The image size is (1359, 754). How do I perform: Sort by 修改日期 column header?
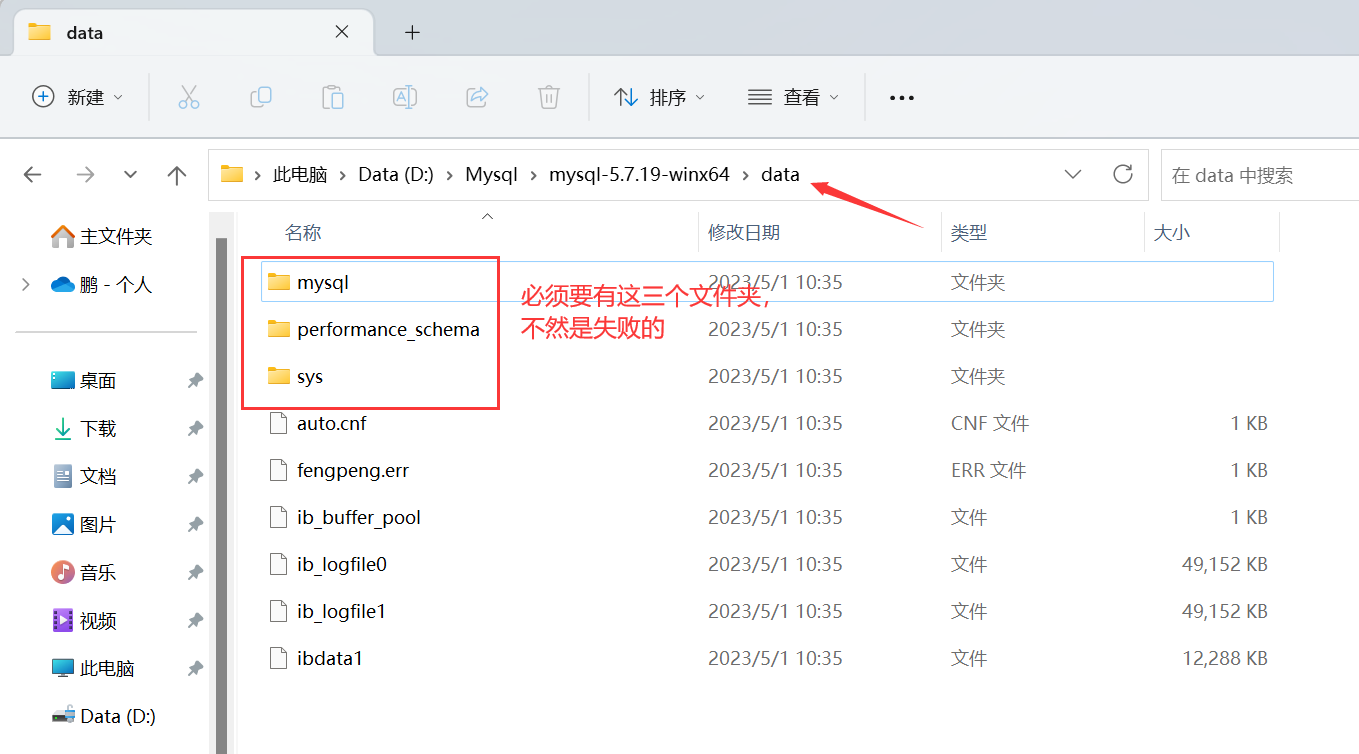coord(744,233)
